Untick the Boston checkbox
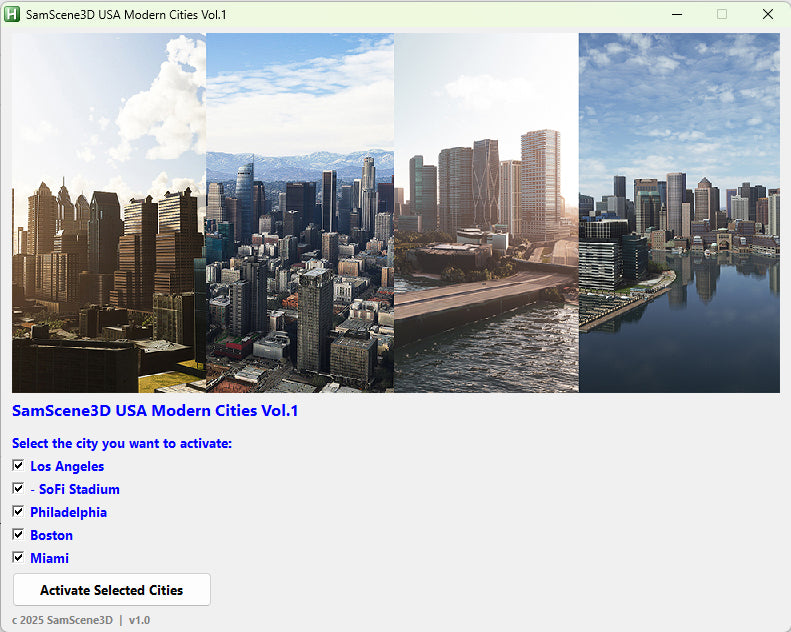 pos(18,535)
